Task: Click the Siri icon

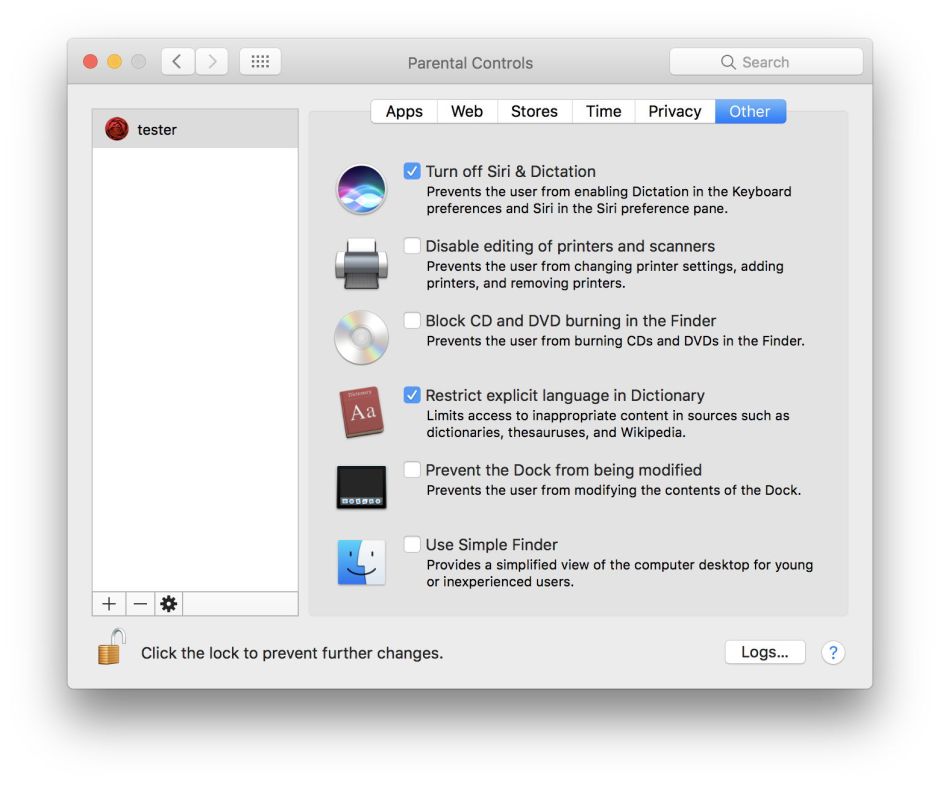Action: (x=361, y=190)
